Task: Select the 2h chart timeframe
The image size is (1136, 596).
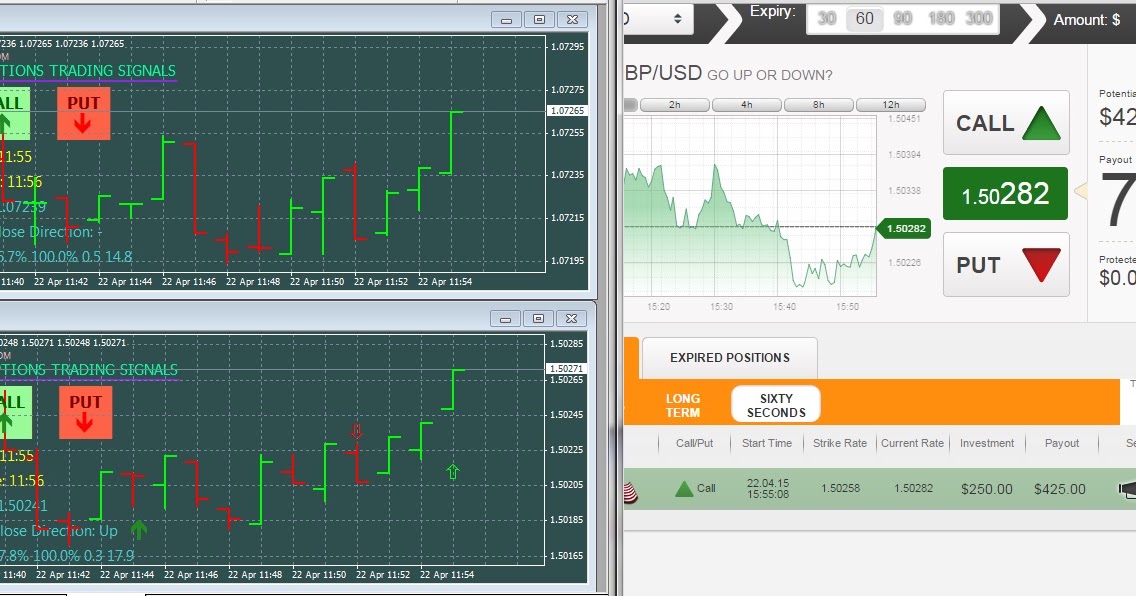Action: 674,105
